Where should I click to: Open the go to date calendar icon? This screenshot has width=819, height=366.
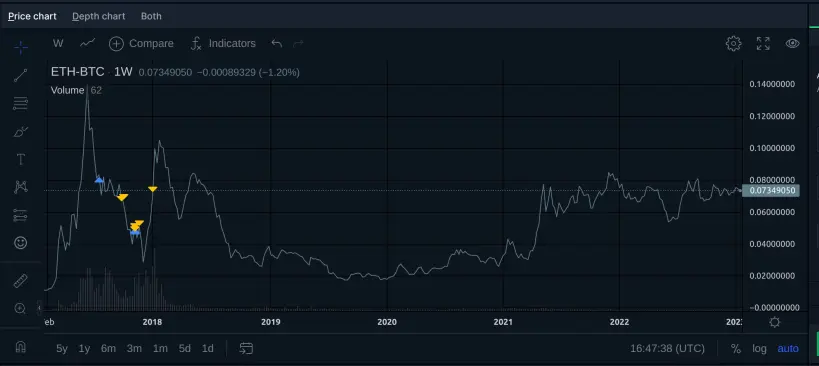click(246, 348)
